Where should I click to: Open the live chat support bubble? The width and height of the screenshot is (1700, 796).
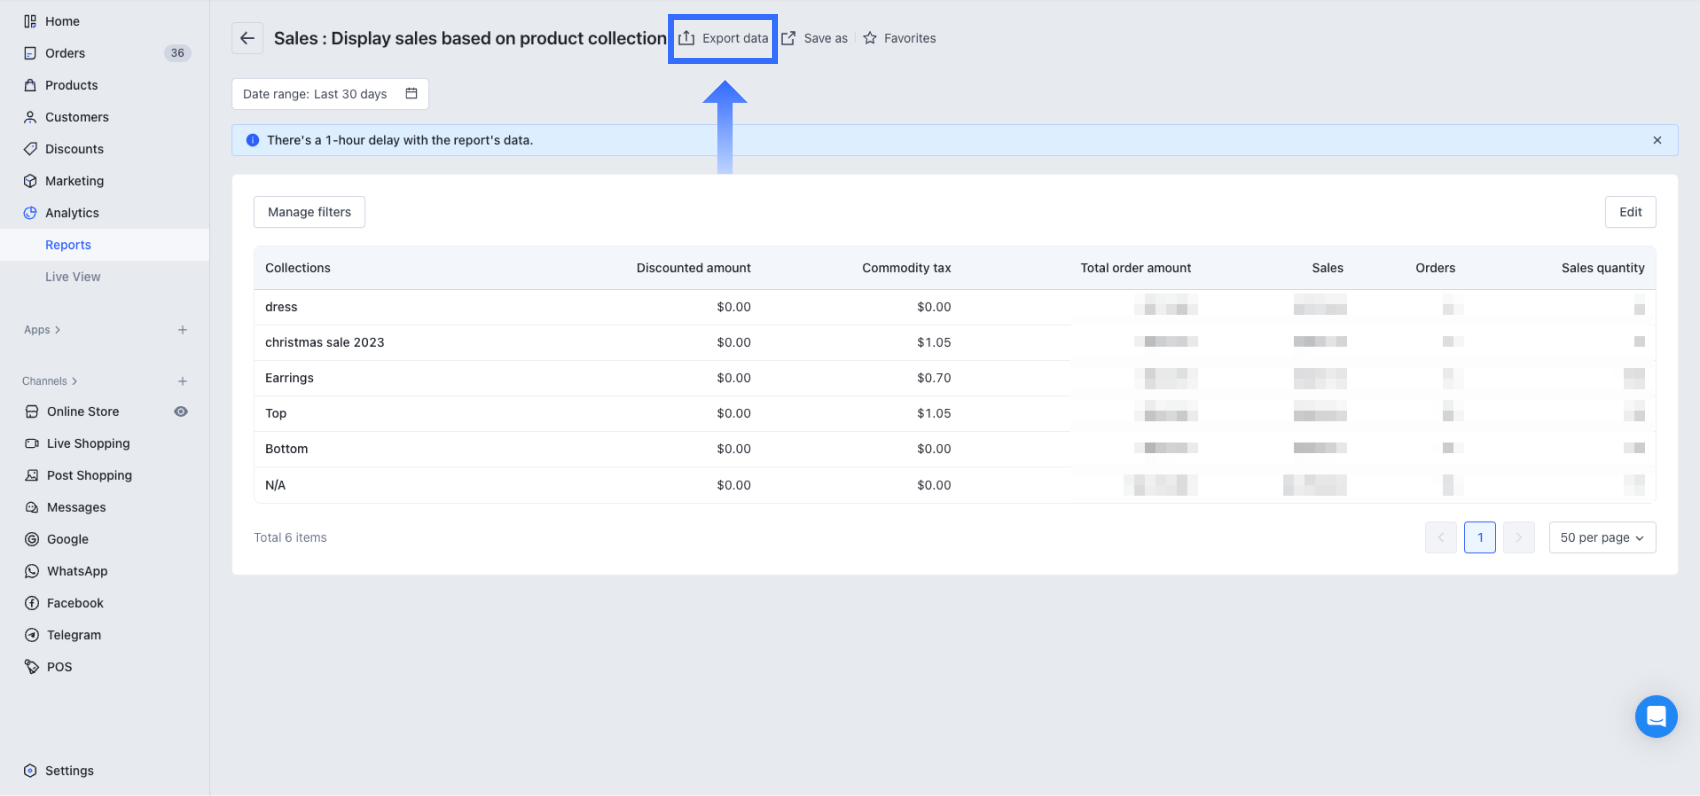pyautogui.click(x=1655, y=716)
